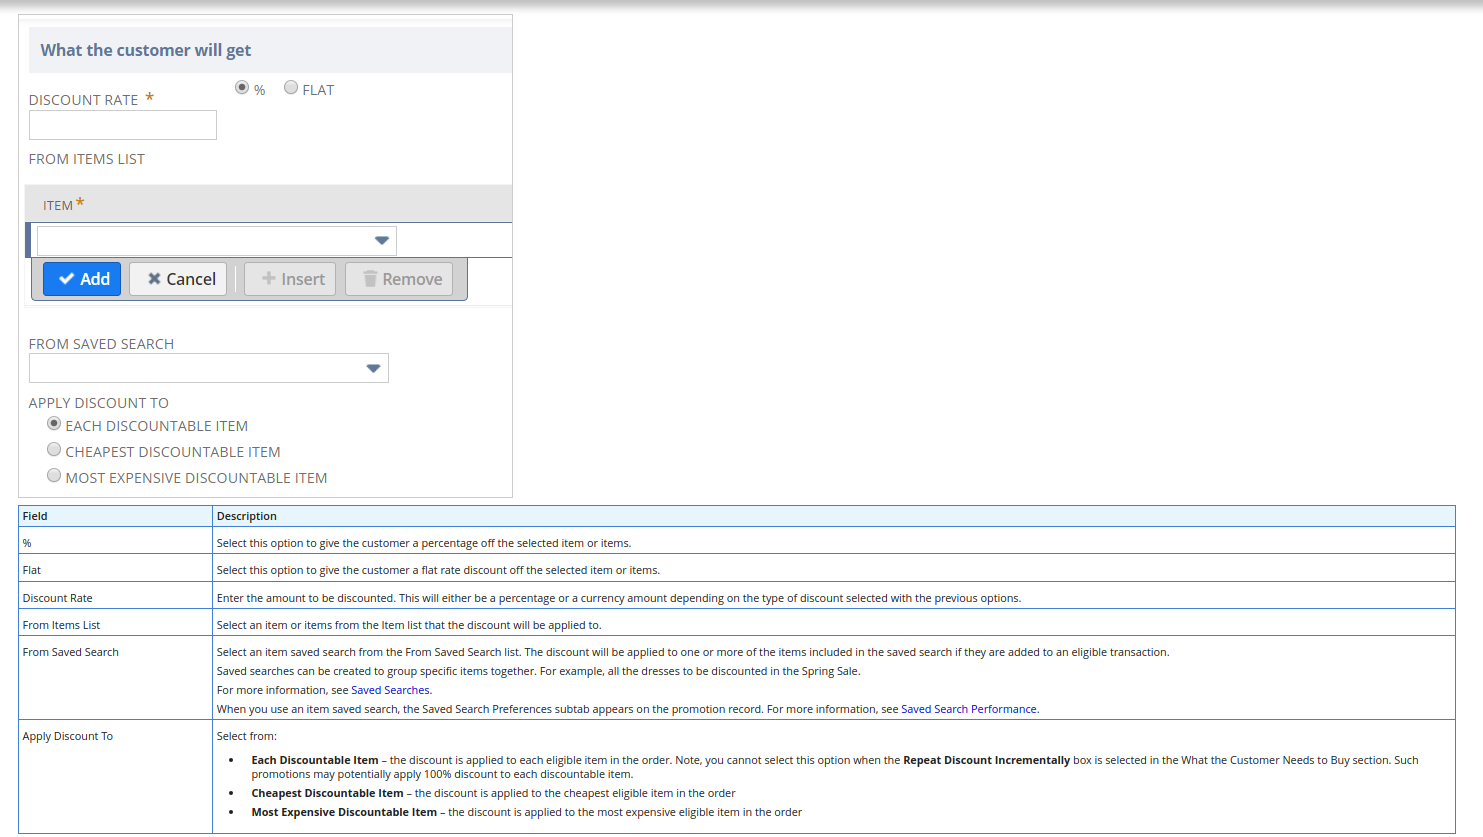Click the What the customer will get header
The width and height of the screenshot is (1483, 837).
pyautogui.click(x=146, y=50)
